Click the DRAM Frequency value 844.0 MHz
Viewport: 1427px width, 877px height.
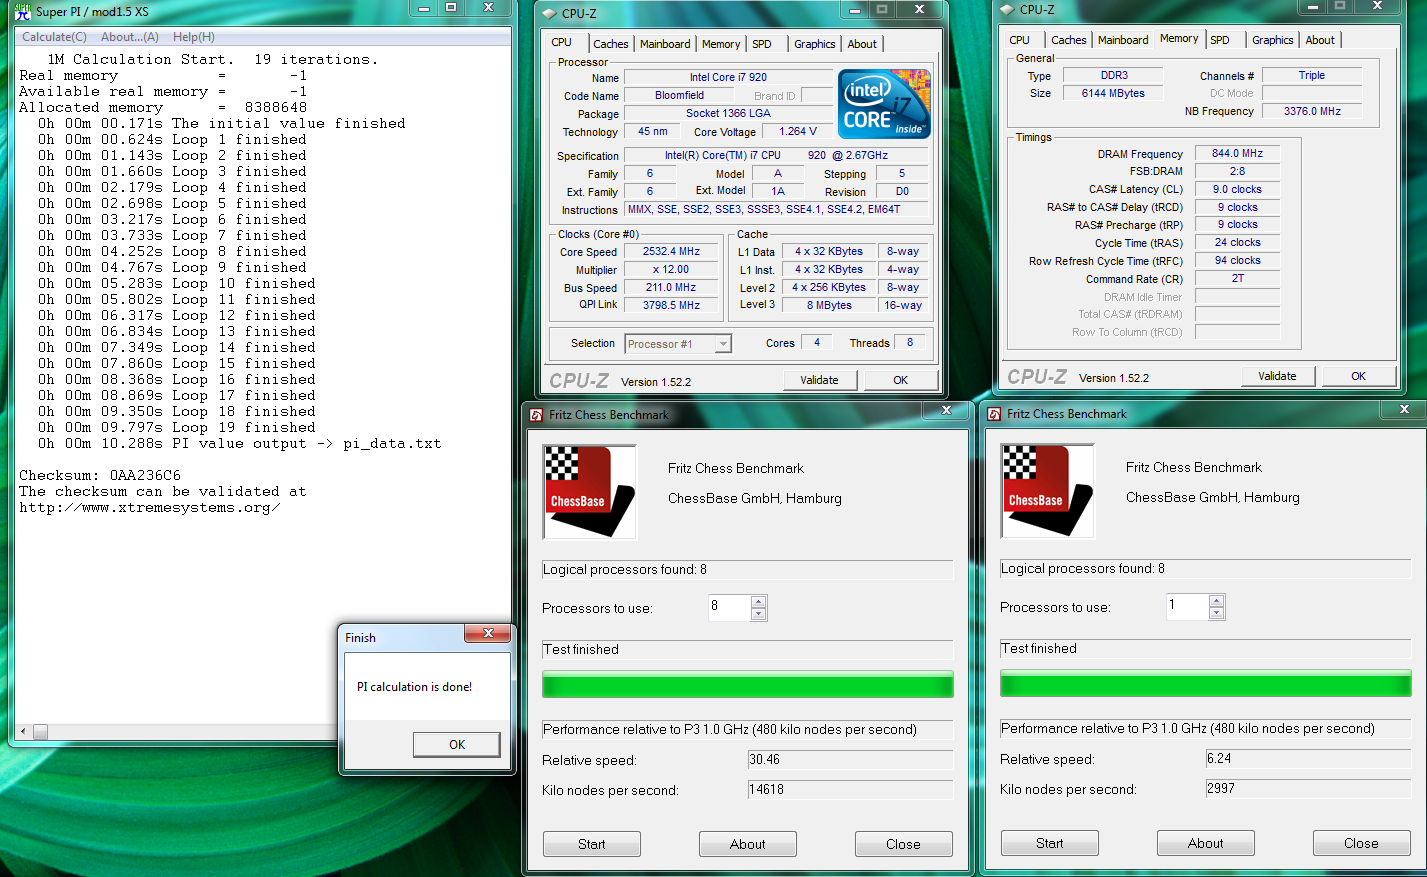[1237, 154]
